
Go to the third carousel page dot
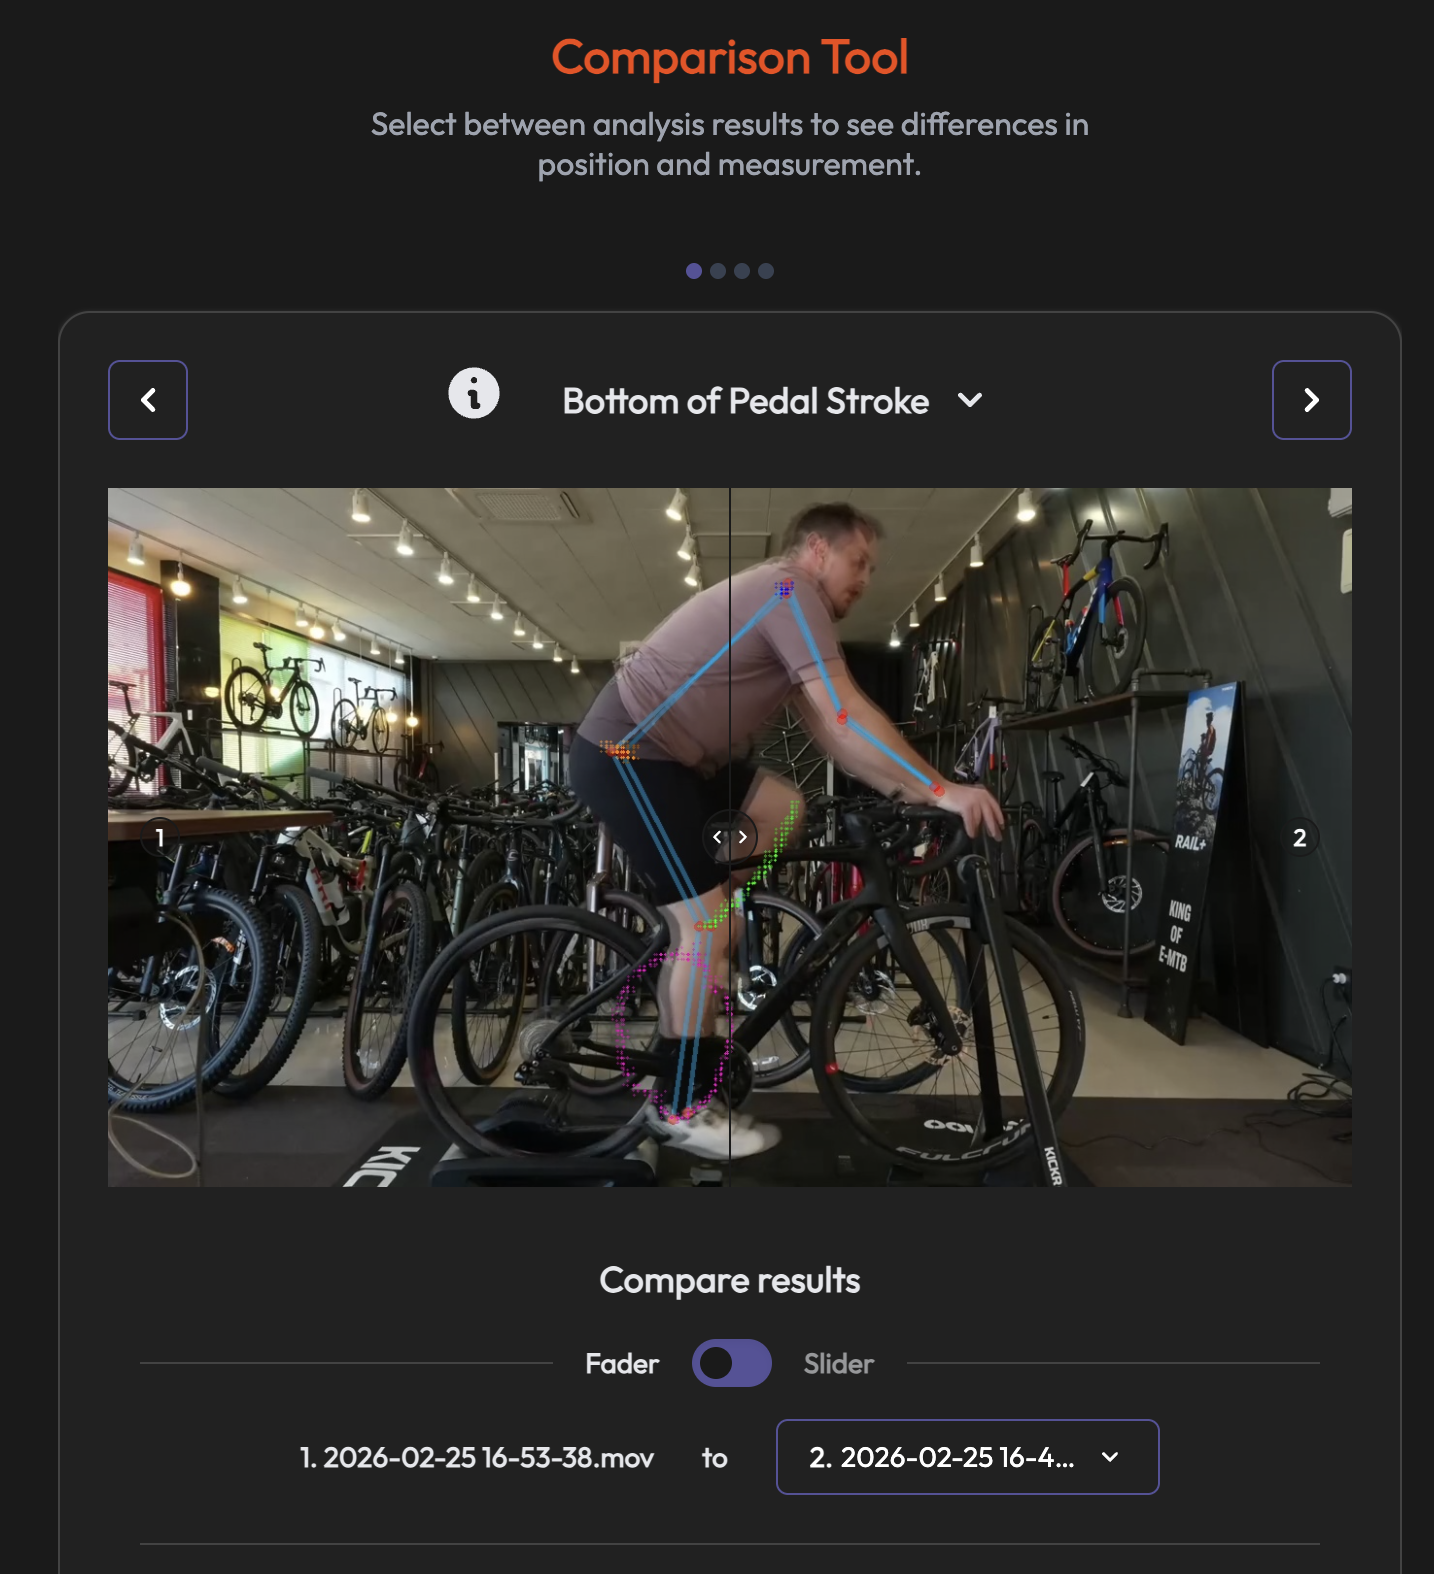742,271
